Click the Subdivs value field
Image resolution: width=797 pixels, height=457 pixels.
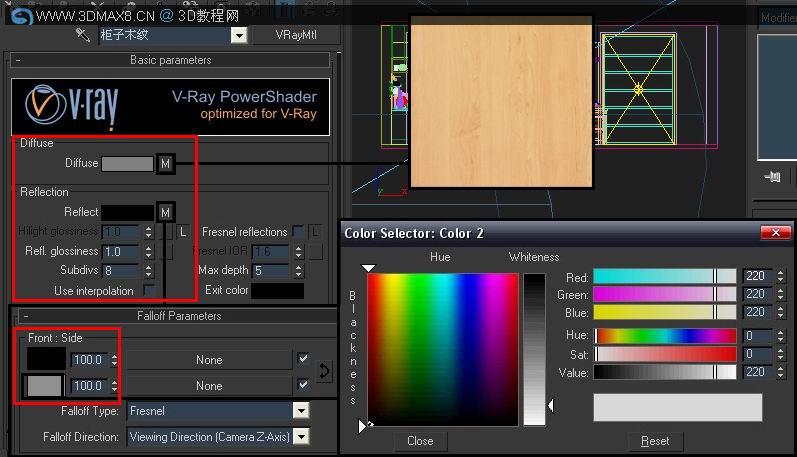(x=121, y=270)
